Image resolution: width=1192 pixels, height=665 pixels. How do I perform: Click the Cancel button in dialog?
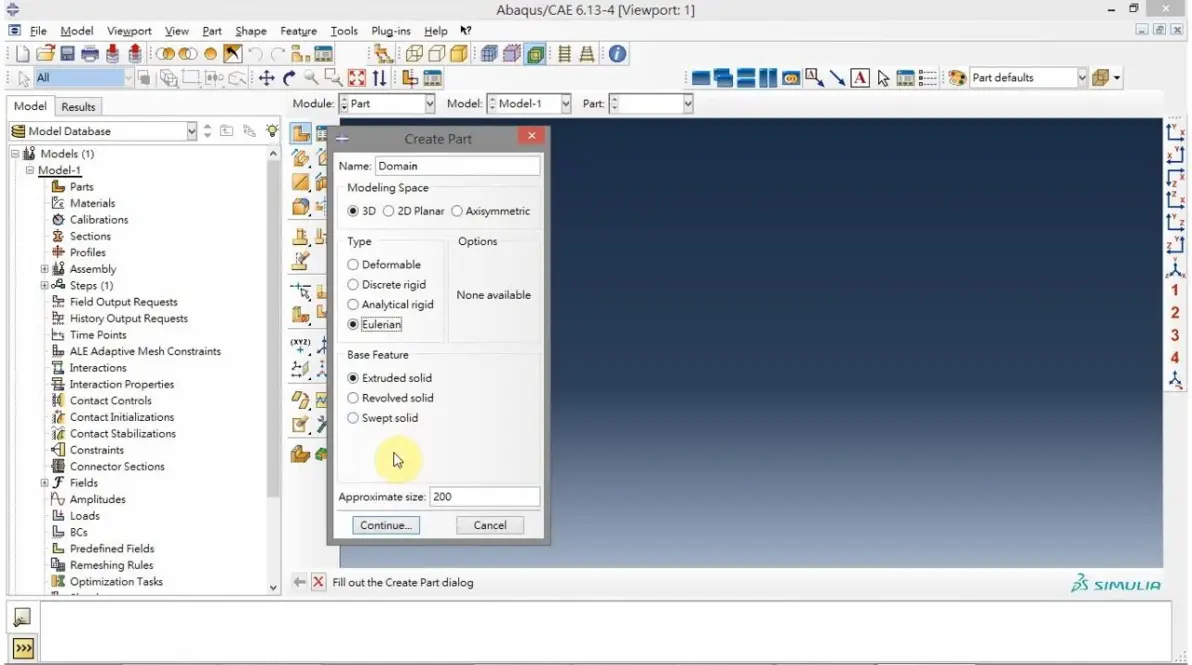[x=490, y=525]
